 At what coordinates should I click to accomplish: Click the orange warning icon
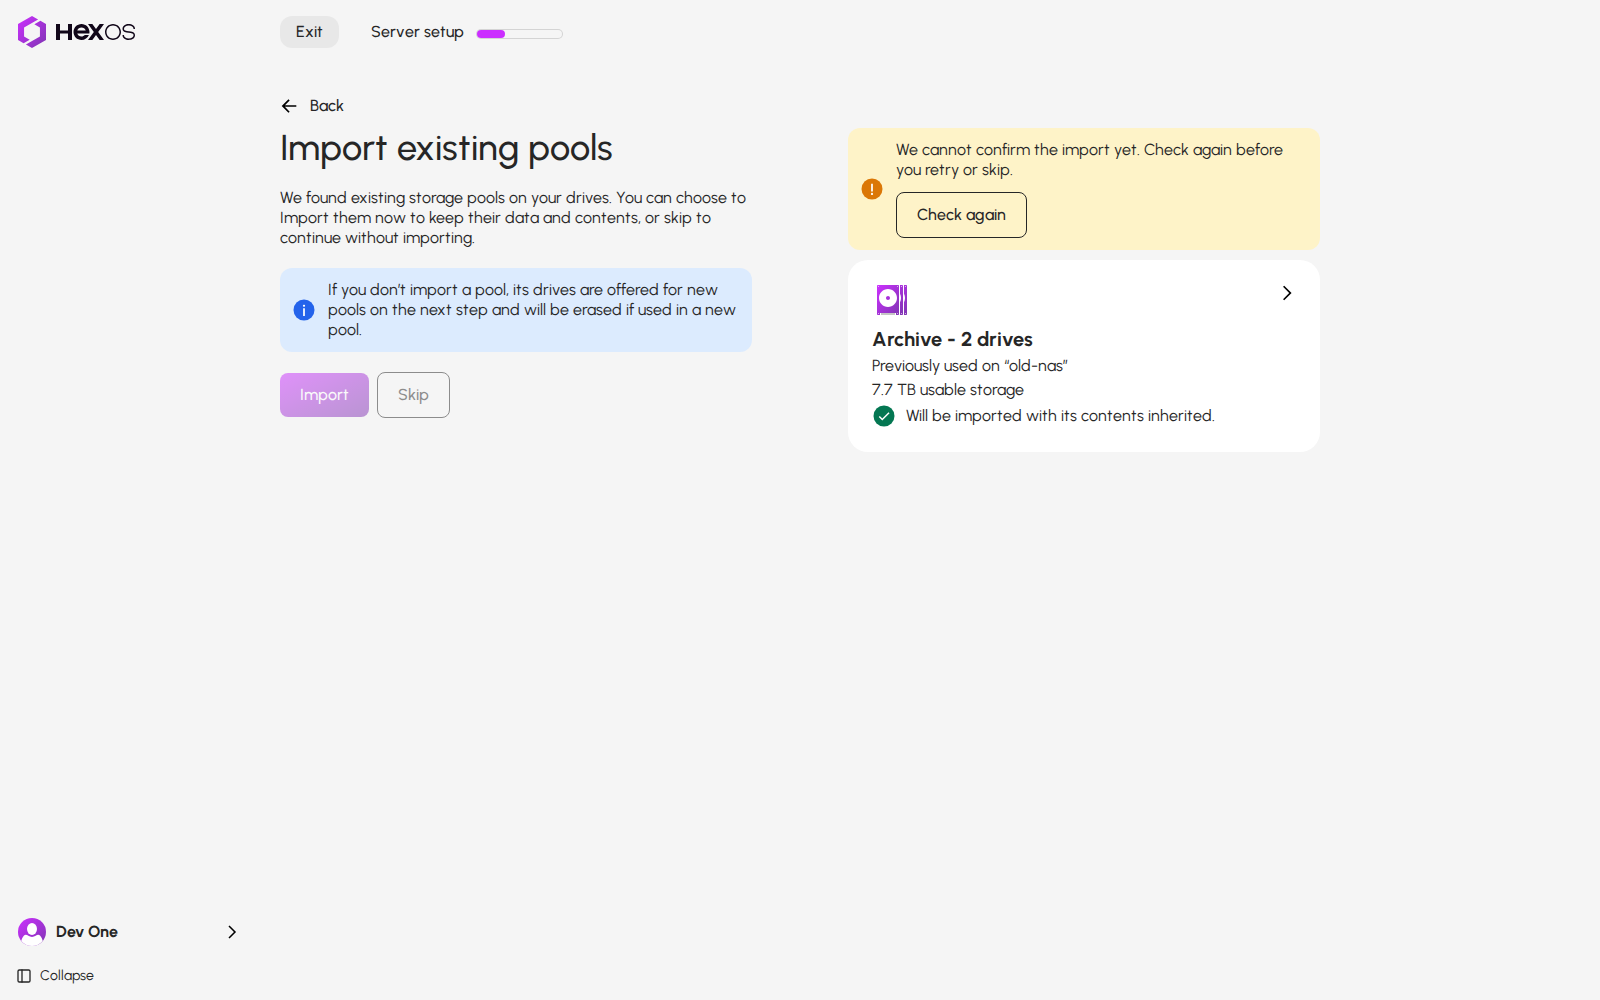(872, 189)
